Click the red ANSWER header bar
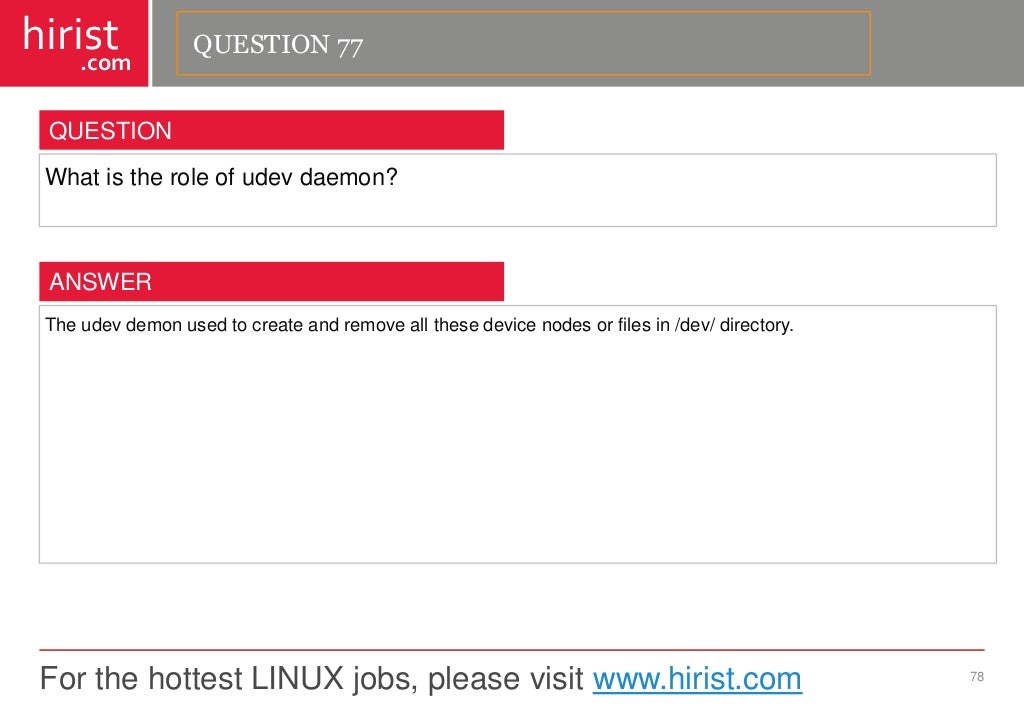Viewport: 1024px width, 709px height. (x=271, y=281)
